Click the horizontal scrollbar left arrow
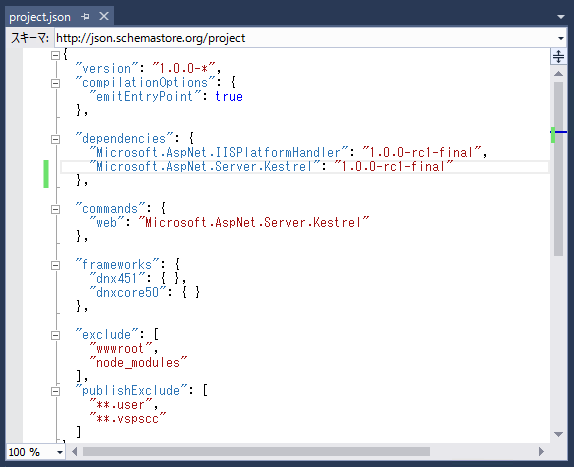The image size is (574, 467). coord(74,452)
